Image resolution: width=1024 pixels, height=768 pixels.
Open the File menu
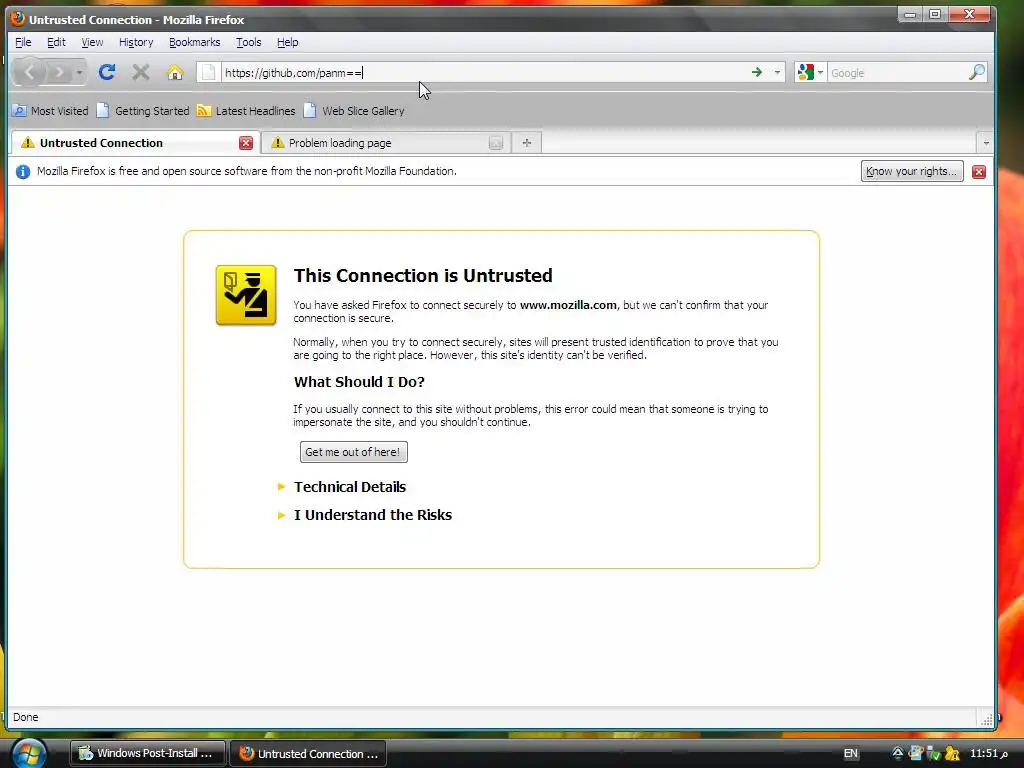pos(23,42)
